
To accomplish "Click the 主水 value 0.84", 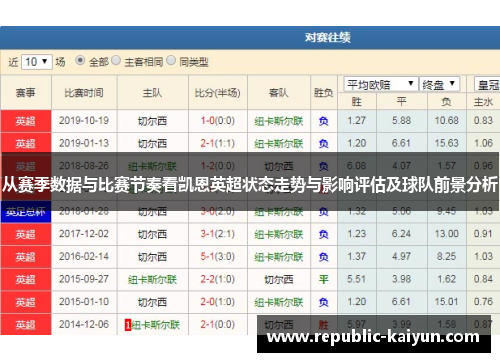I will (483, 279).
